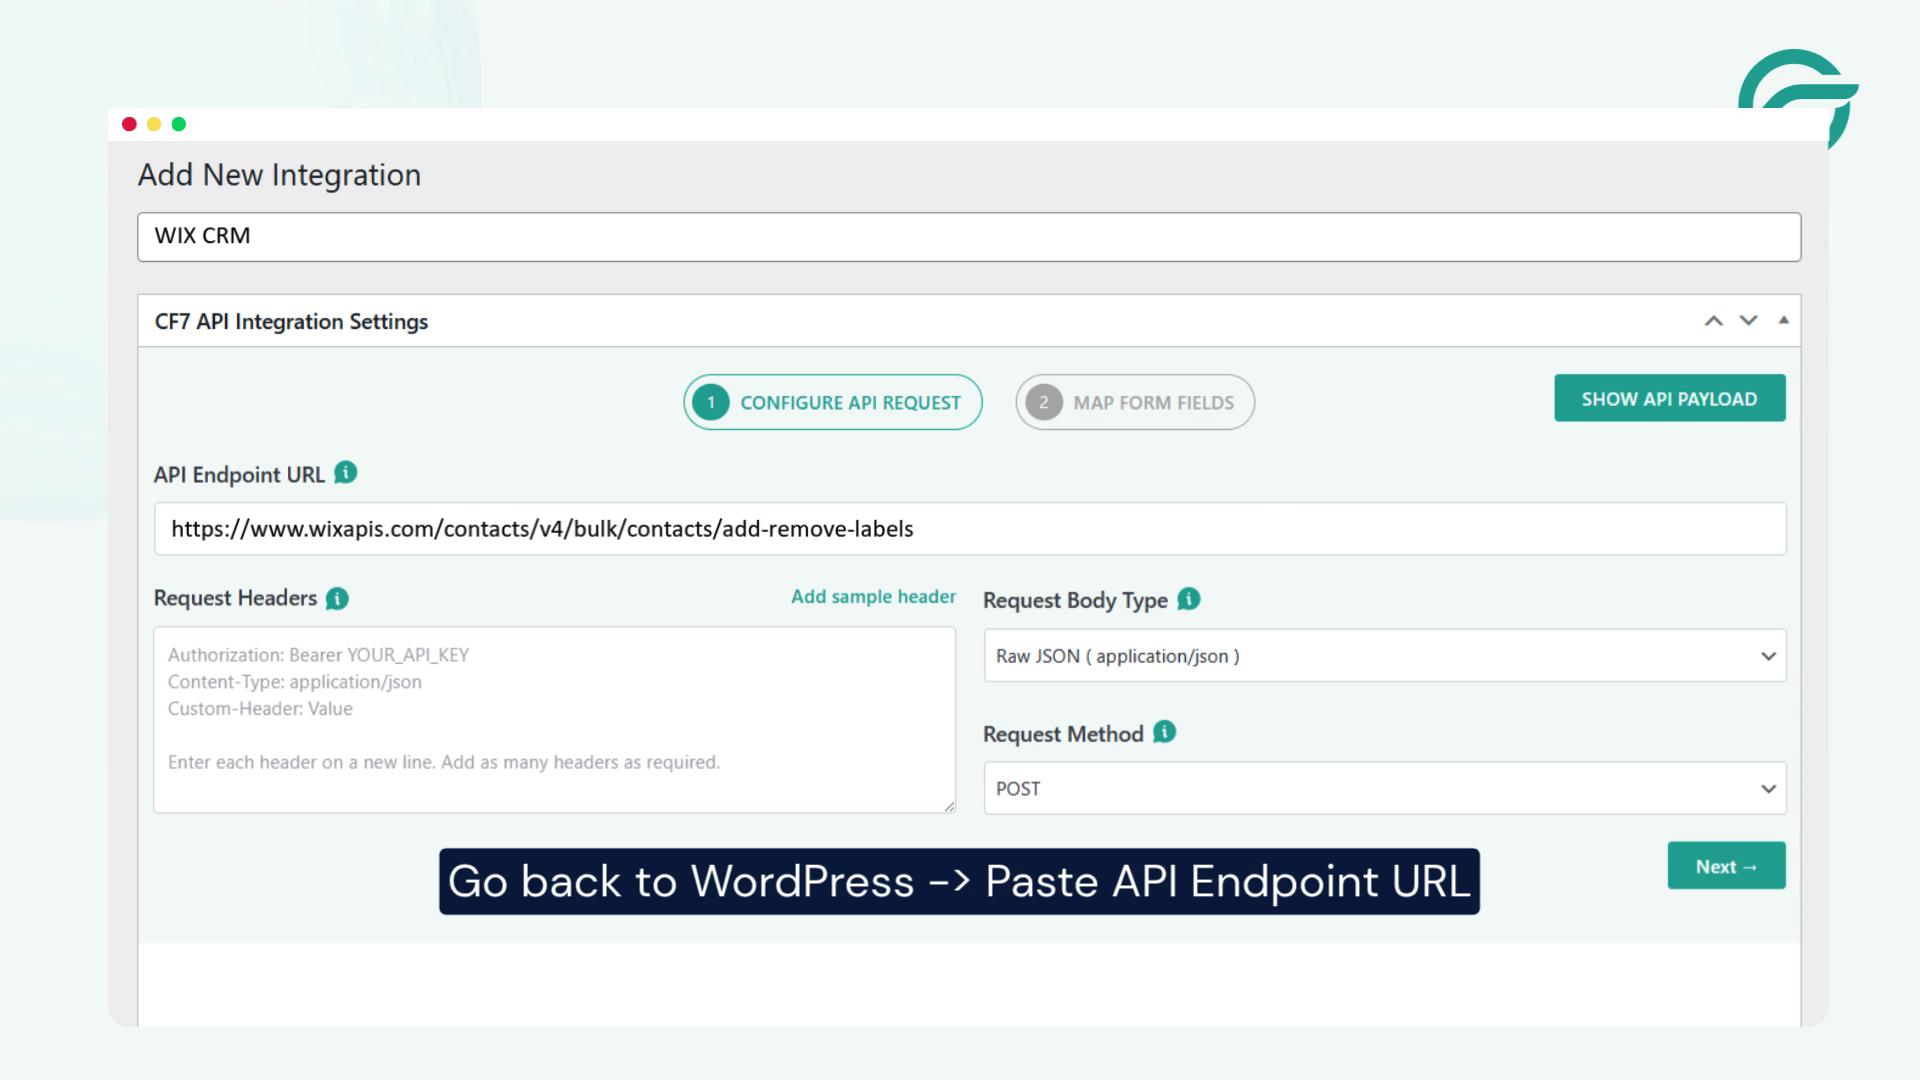1920x1080 pixels.
Task: Open the Request Body Type dropdown
Action: pos(1385,656)
